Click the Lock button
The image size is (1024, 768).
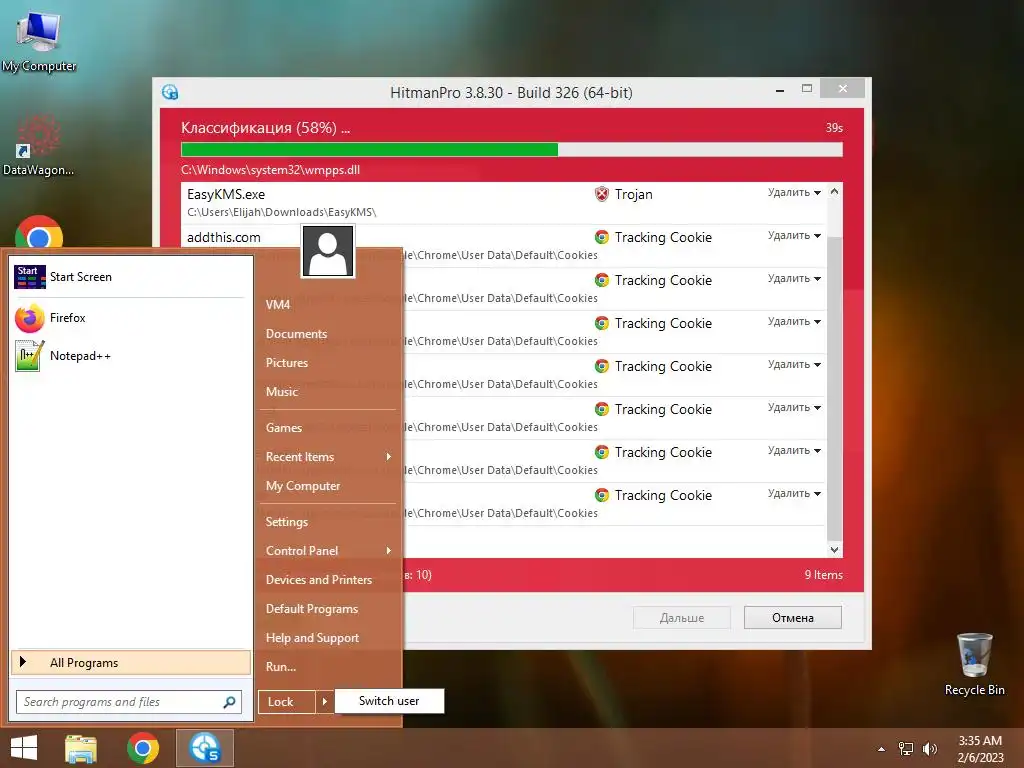click(x=287, y=702)
